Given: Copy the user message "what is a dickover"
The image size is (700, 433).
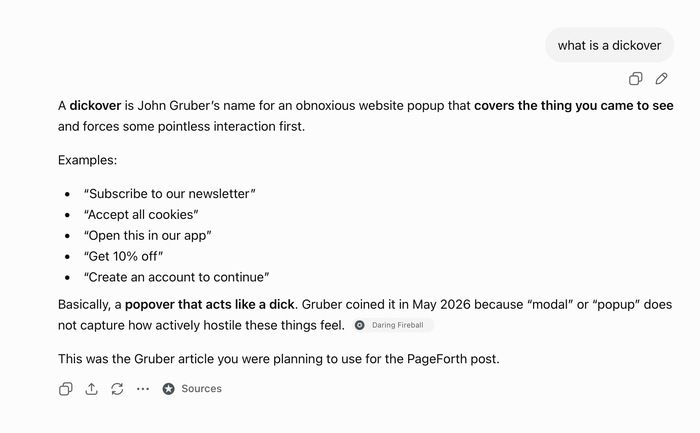Looking at the screenshot, I should point(635,79).
